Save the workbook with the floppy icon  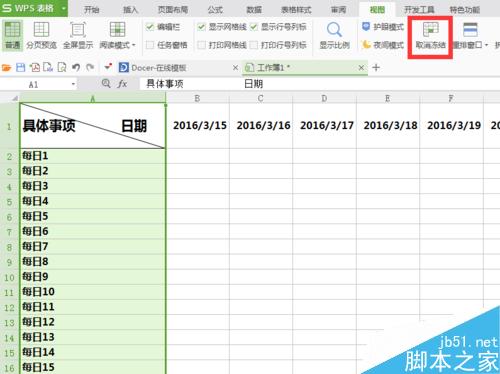point(21,68)
